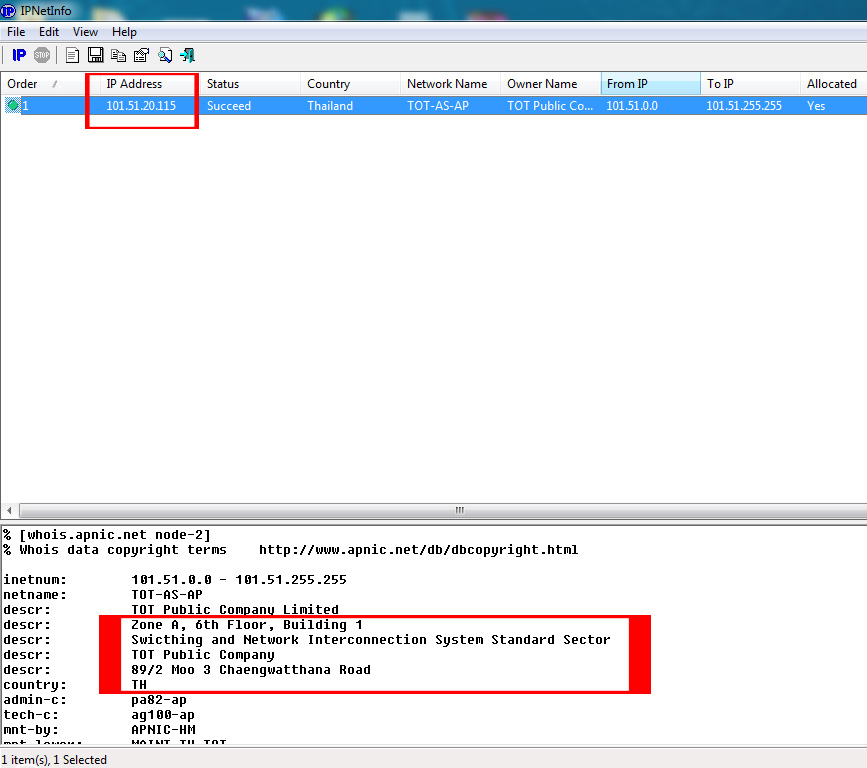Click the 'TOT Public Company Limited' descr line
This screenshot has height=768, width=867.
[171, 609]
